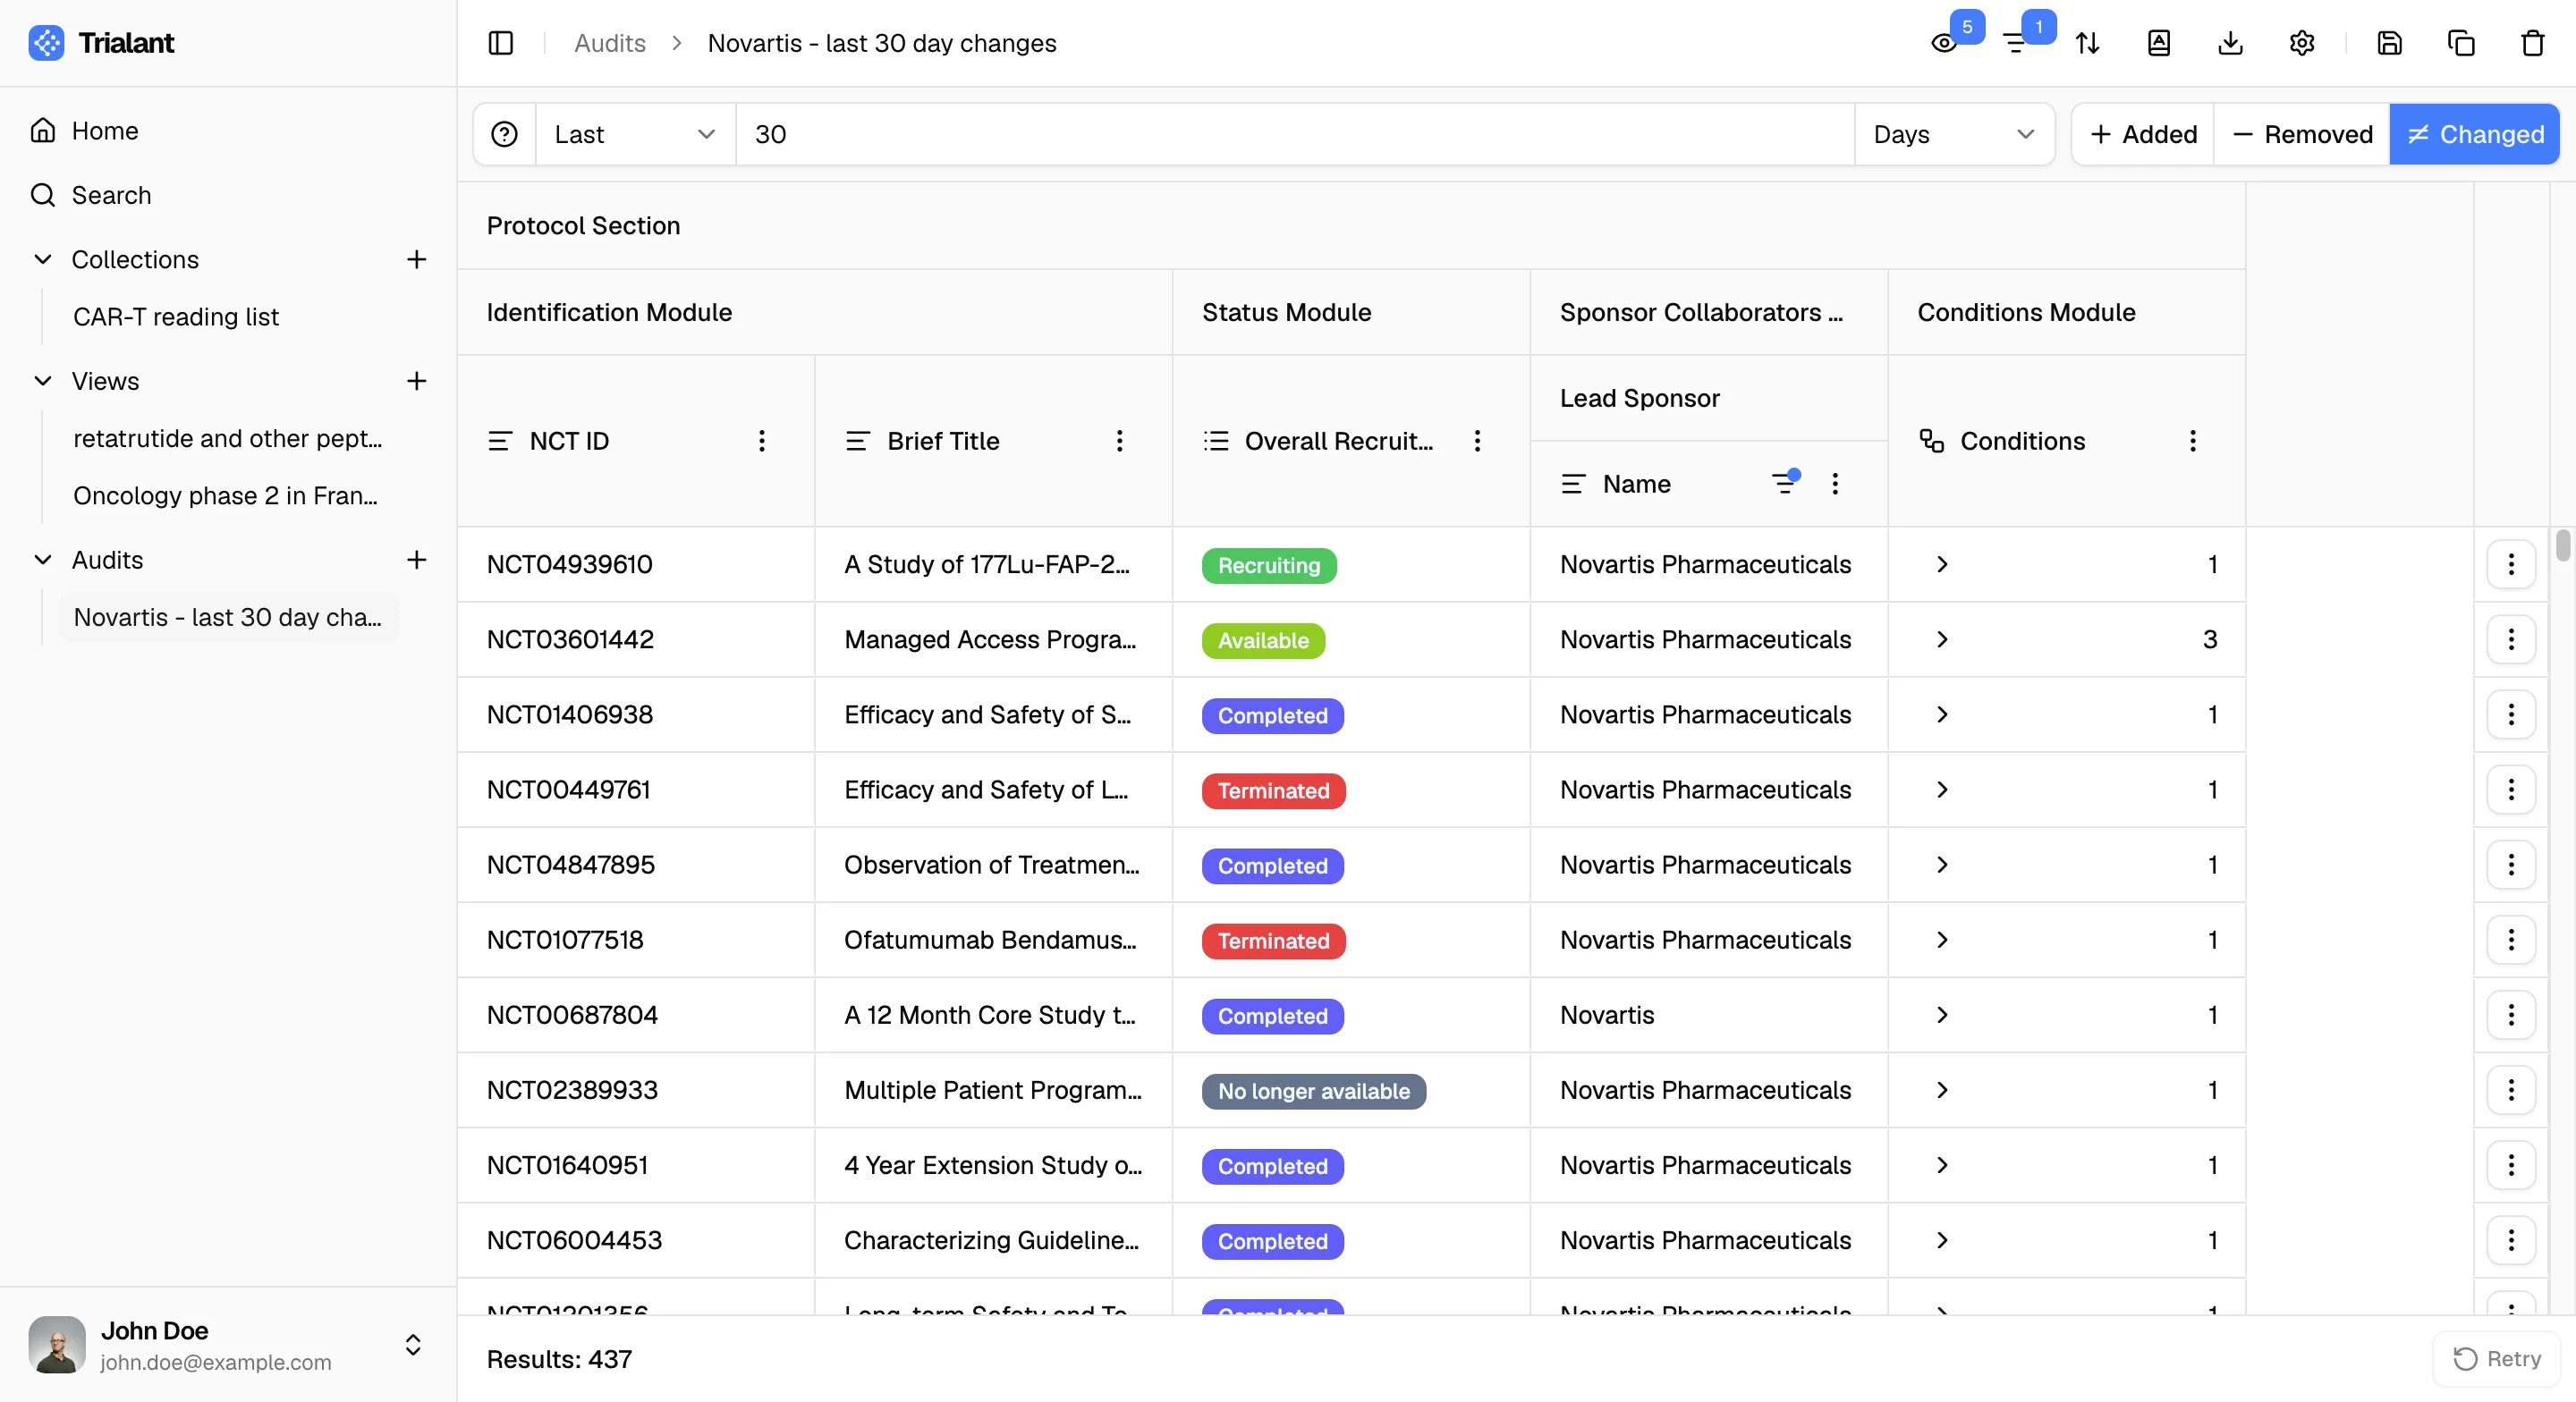Open NCT ID column options menu
Image resolution: width=2576 pixels, height=1402 pixels.
761,441
